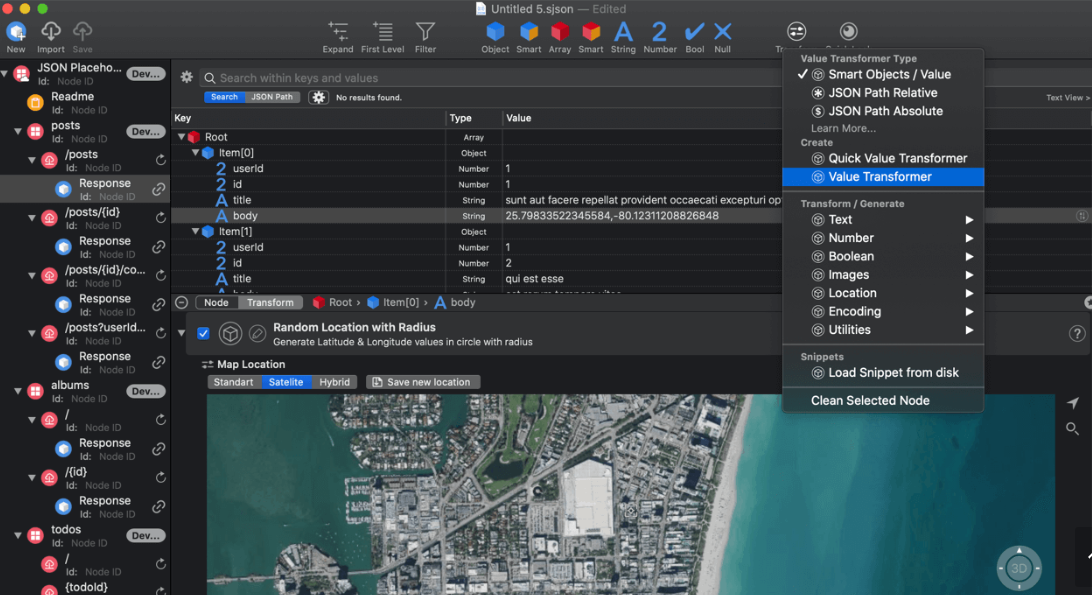Screen dimensions: 1092x595
Task: Click the Import toolbar icon
Action: pyautogui.click(x=50, y=32)
